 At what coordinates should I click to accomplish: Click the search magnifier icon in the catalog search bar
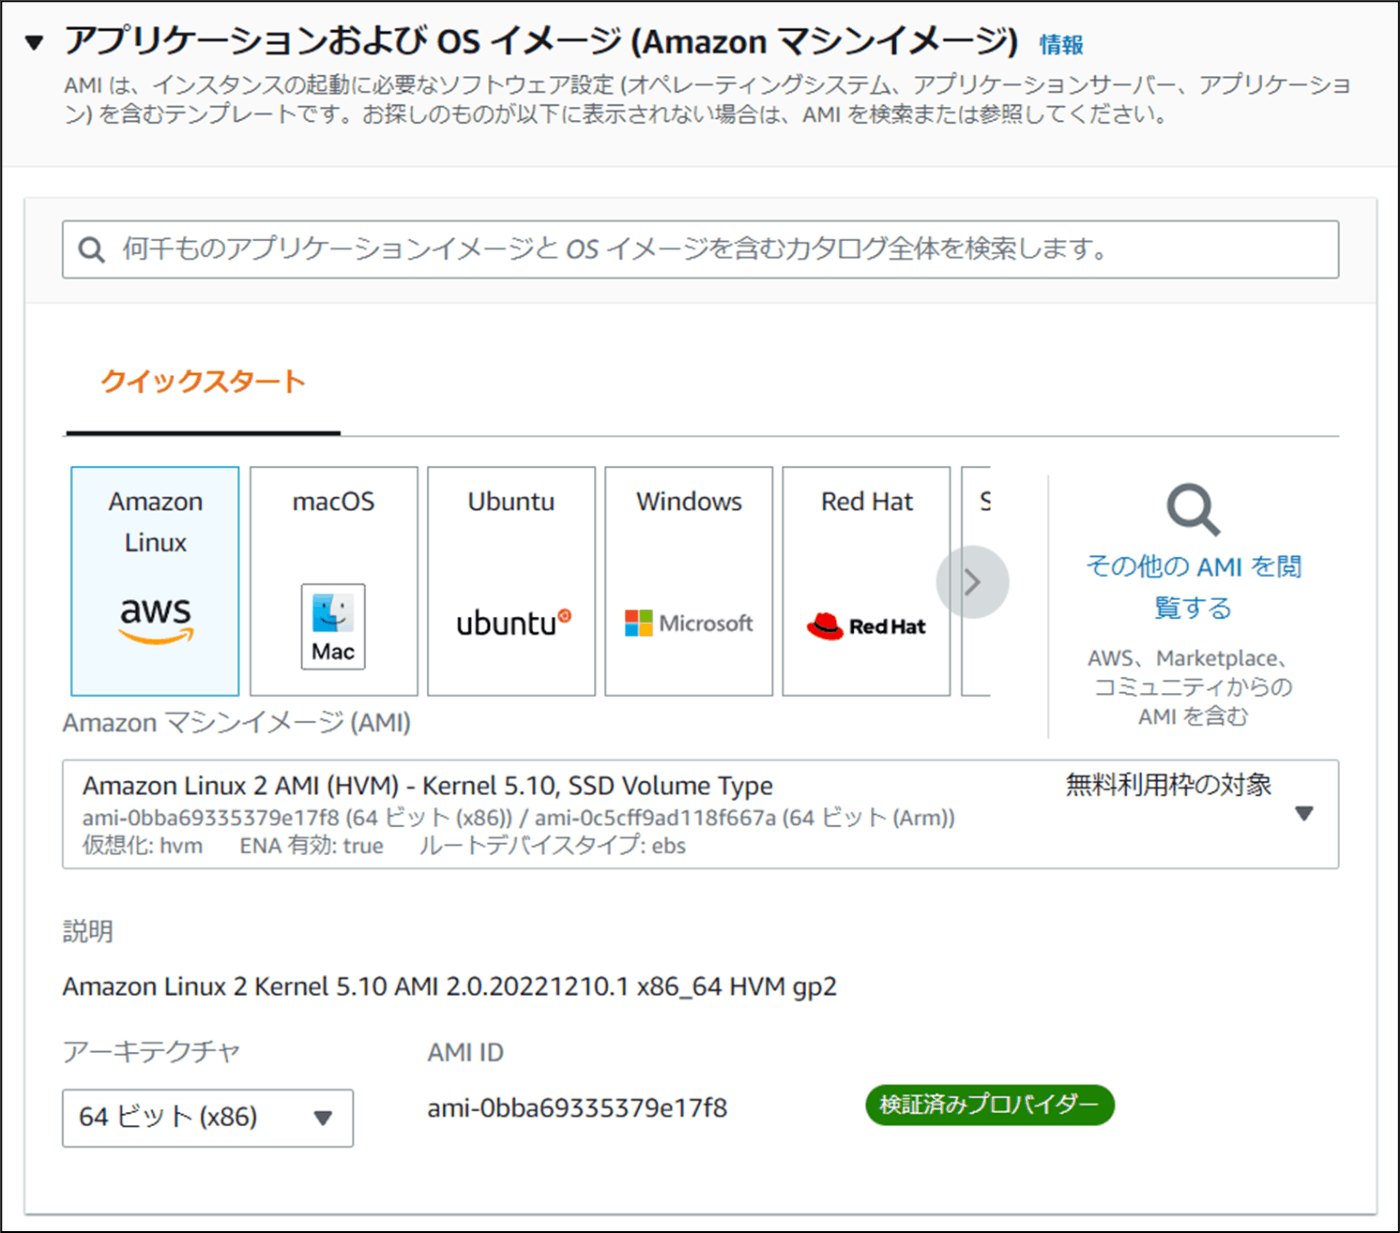tap(92, 249)
